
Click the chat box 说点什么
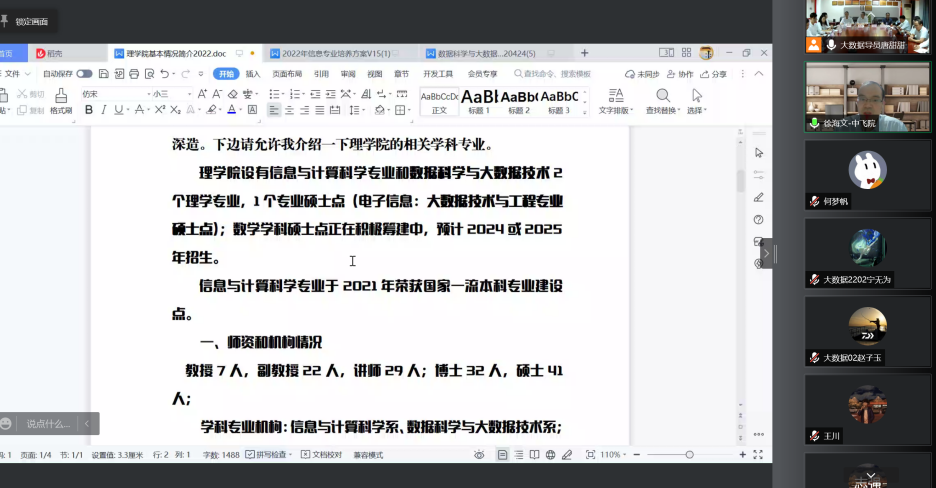tap(48, 424)
